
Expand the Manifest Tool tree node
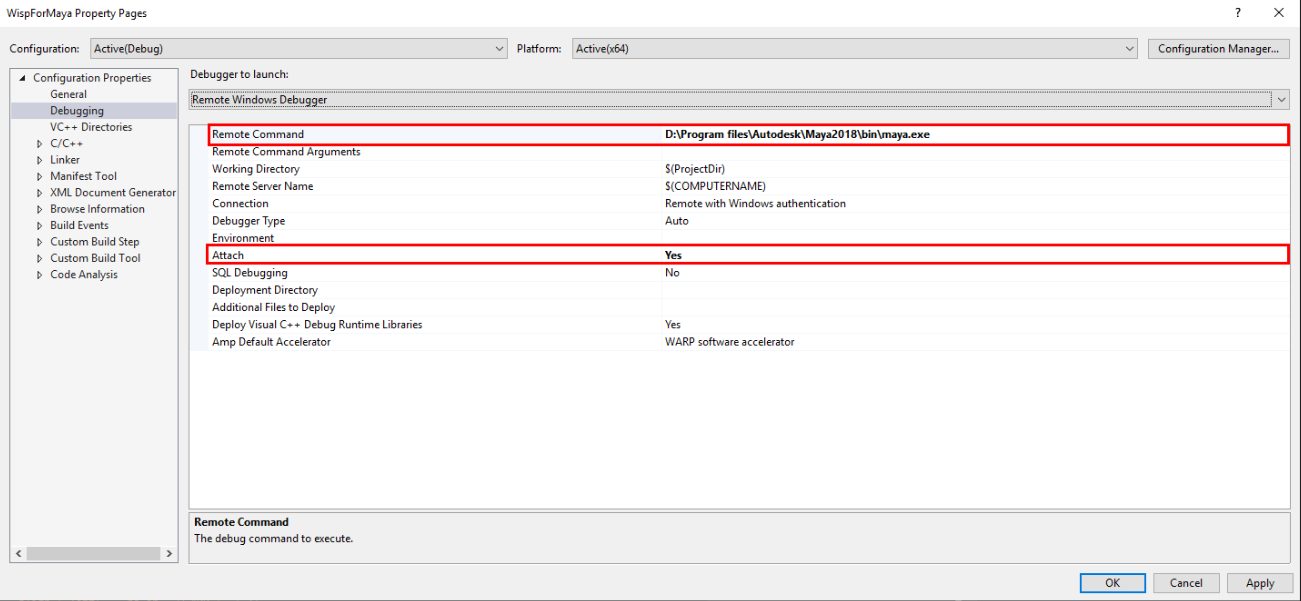(39, 176)
